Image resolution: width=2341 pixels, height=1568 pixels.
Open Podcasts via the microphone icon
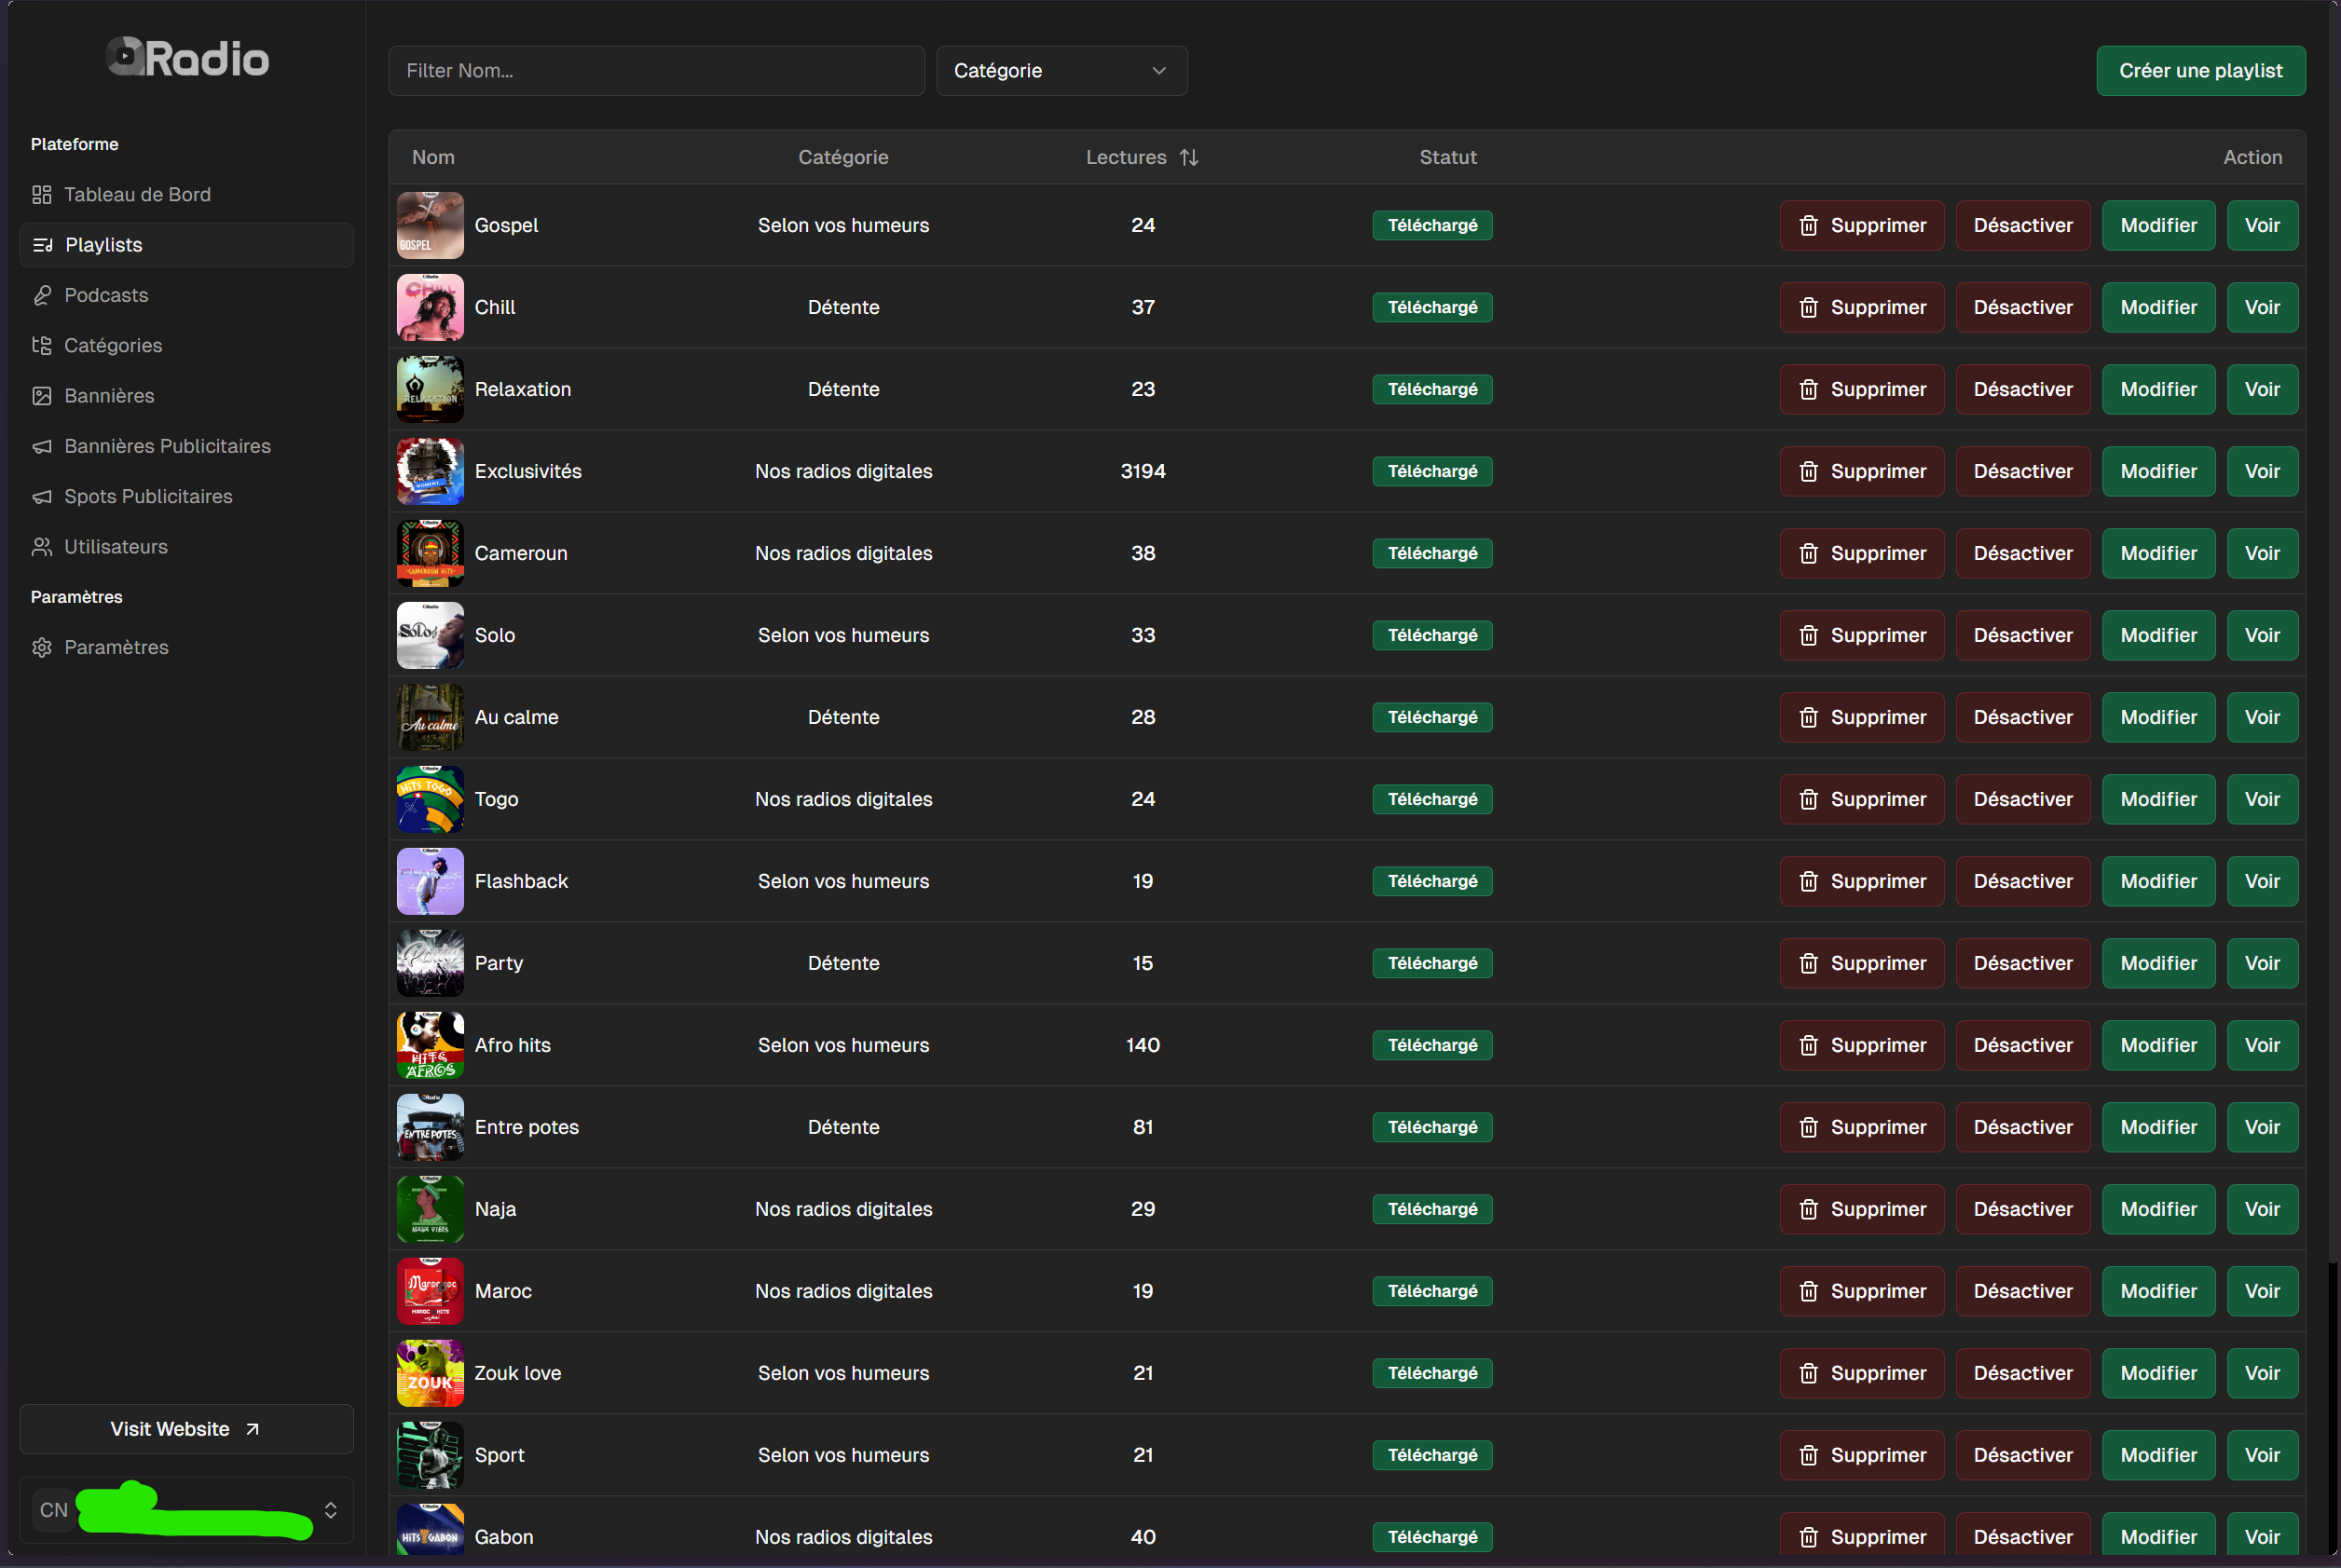click(x=42, y=295)
